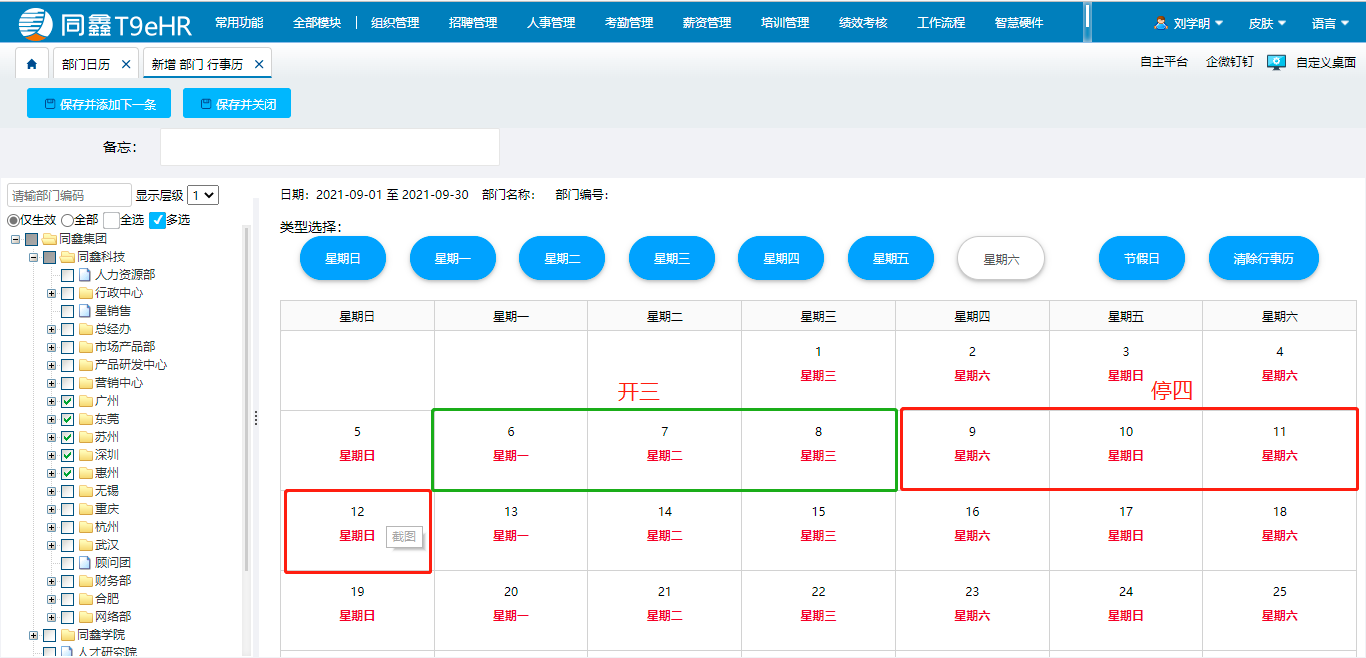Collapse the 同鑫集团 tree node

(x=16, y=239)
